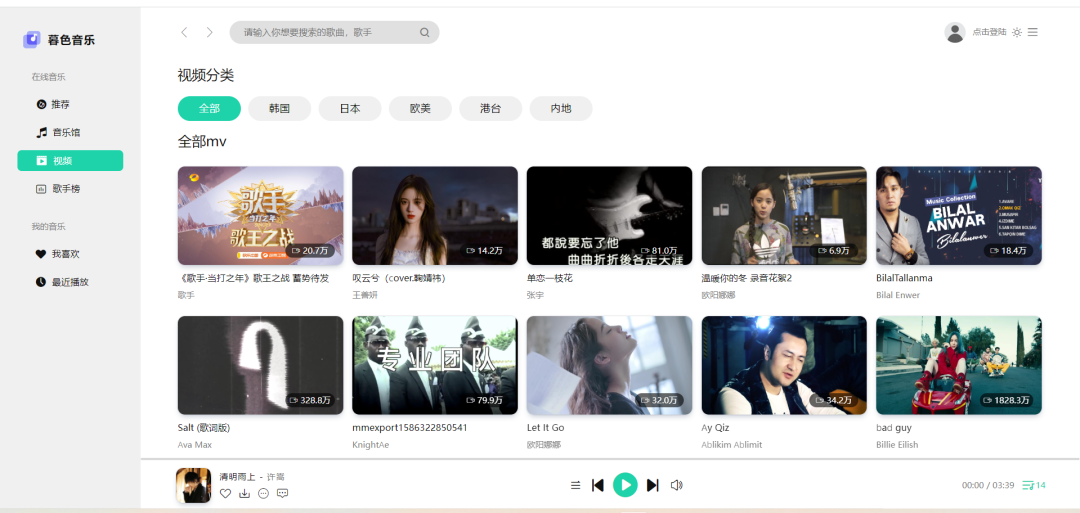Click the Let It Go title text
Image resolution: width=1080 pixels, height=513 pixels.
pyautogui.click(x=546, y=428)
